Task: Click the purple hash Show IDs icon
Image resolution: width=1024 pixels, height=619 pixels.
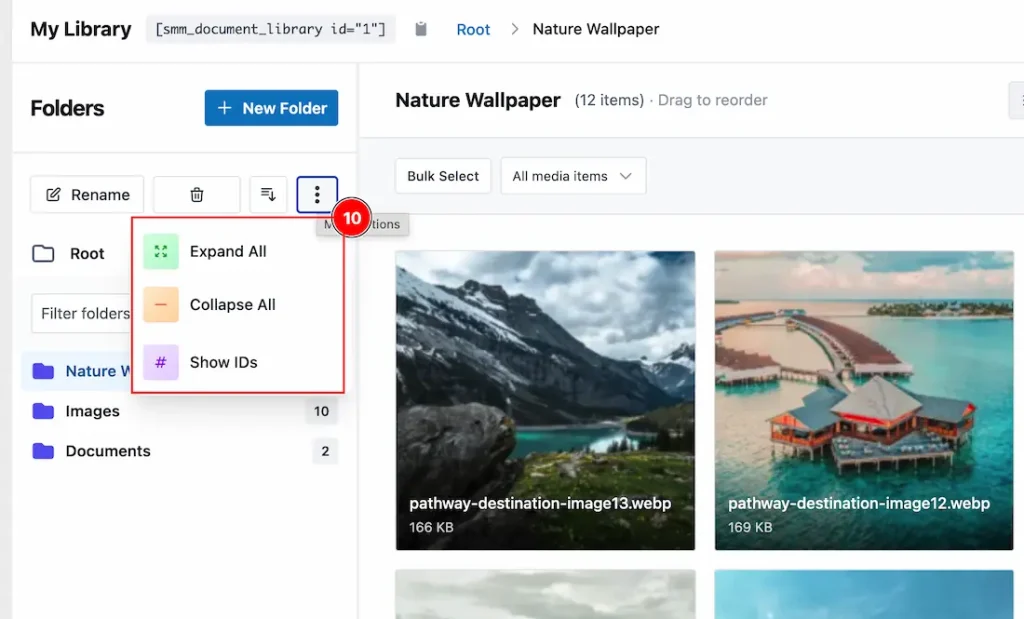Action: [161, 362]
